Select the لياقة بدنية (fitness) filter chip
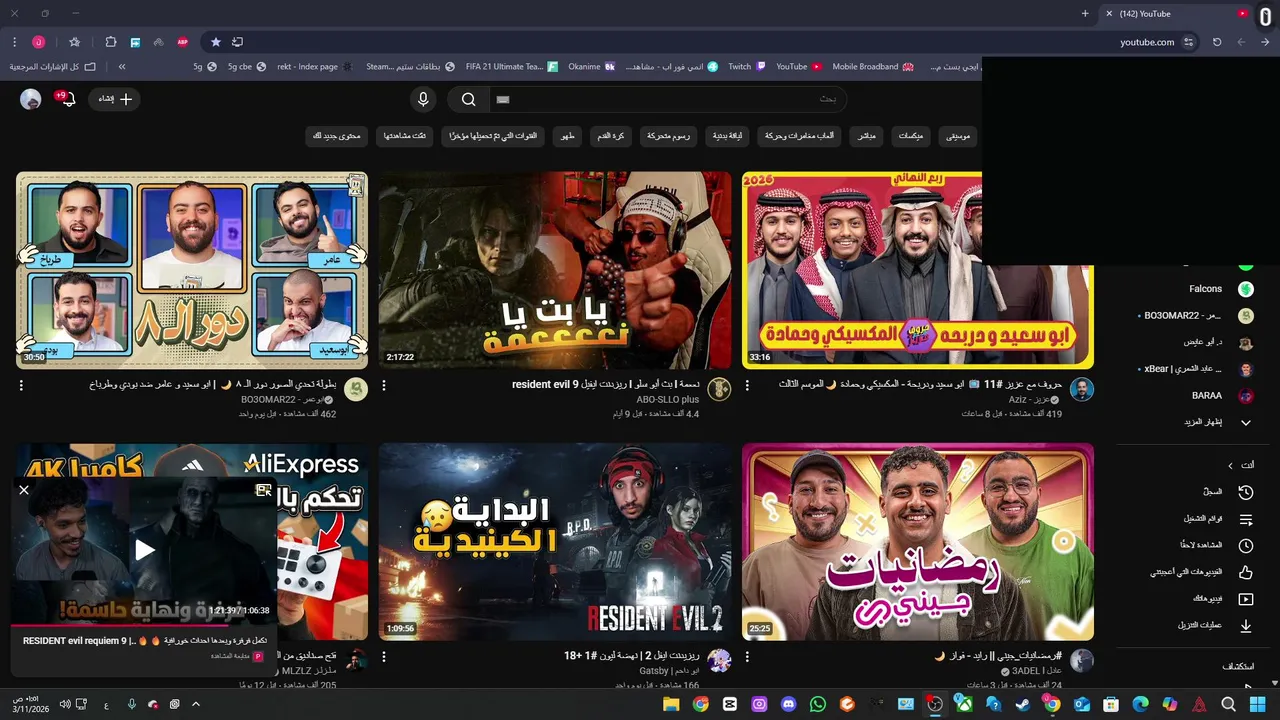Image resolution: width=1280 pixels, height=720 pixels. (x=727, y=136)
